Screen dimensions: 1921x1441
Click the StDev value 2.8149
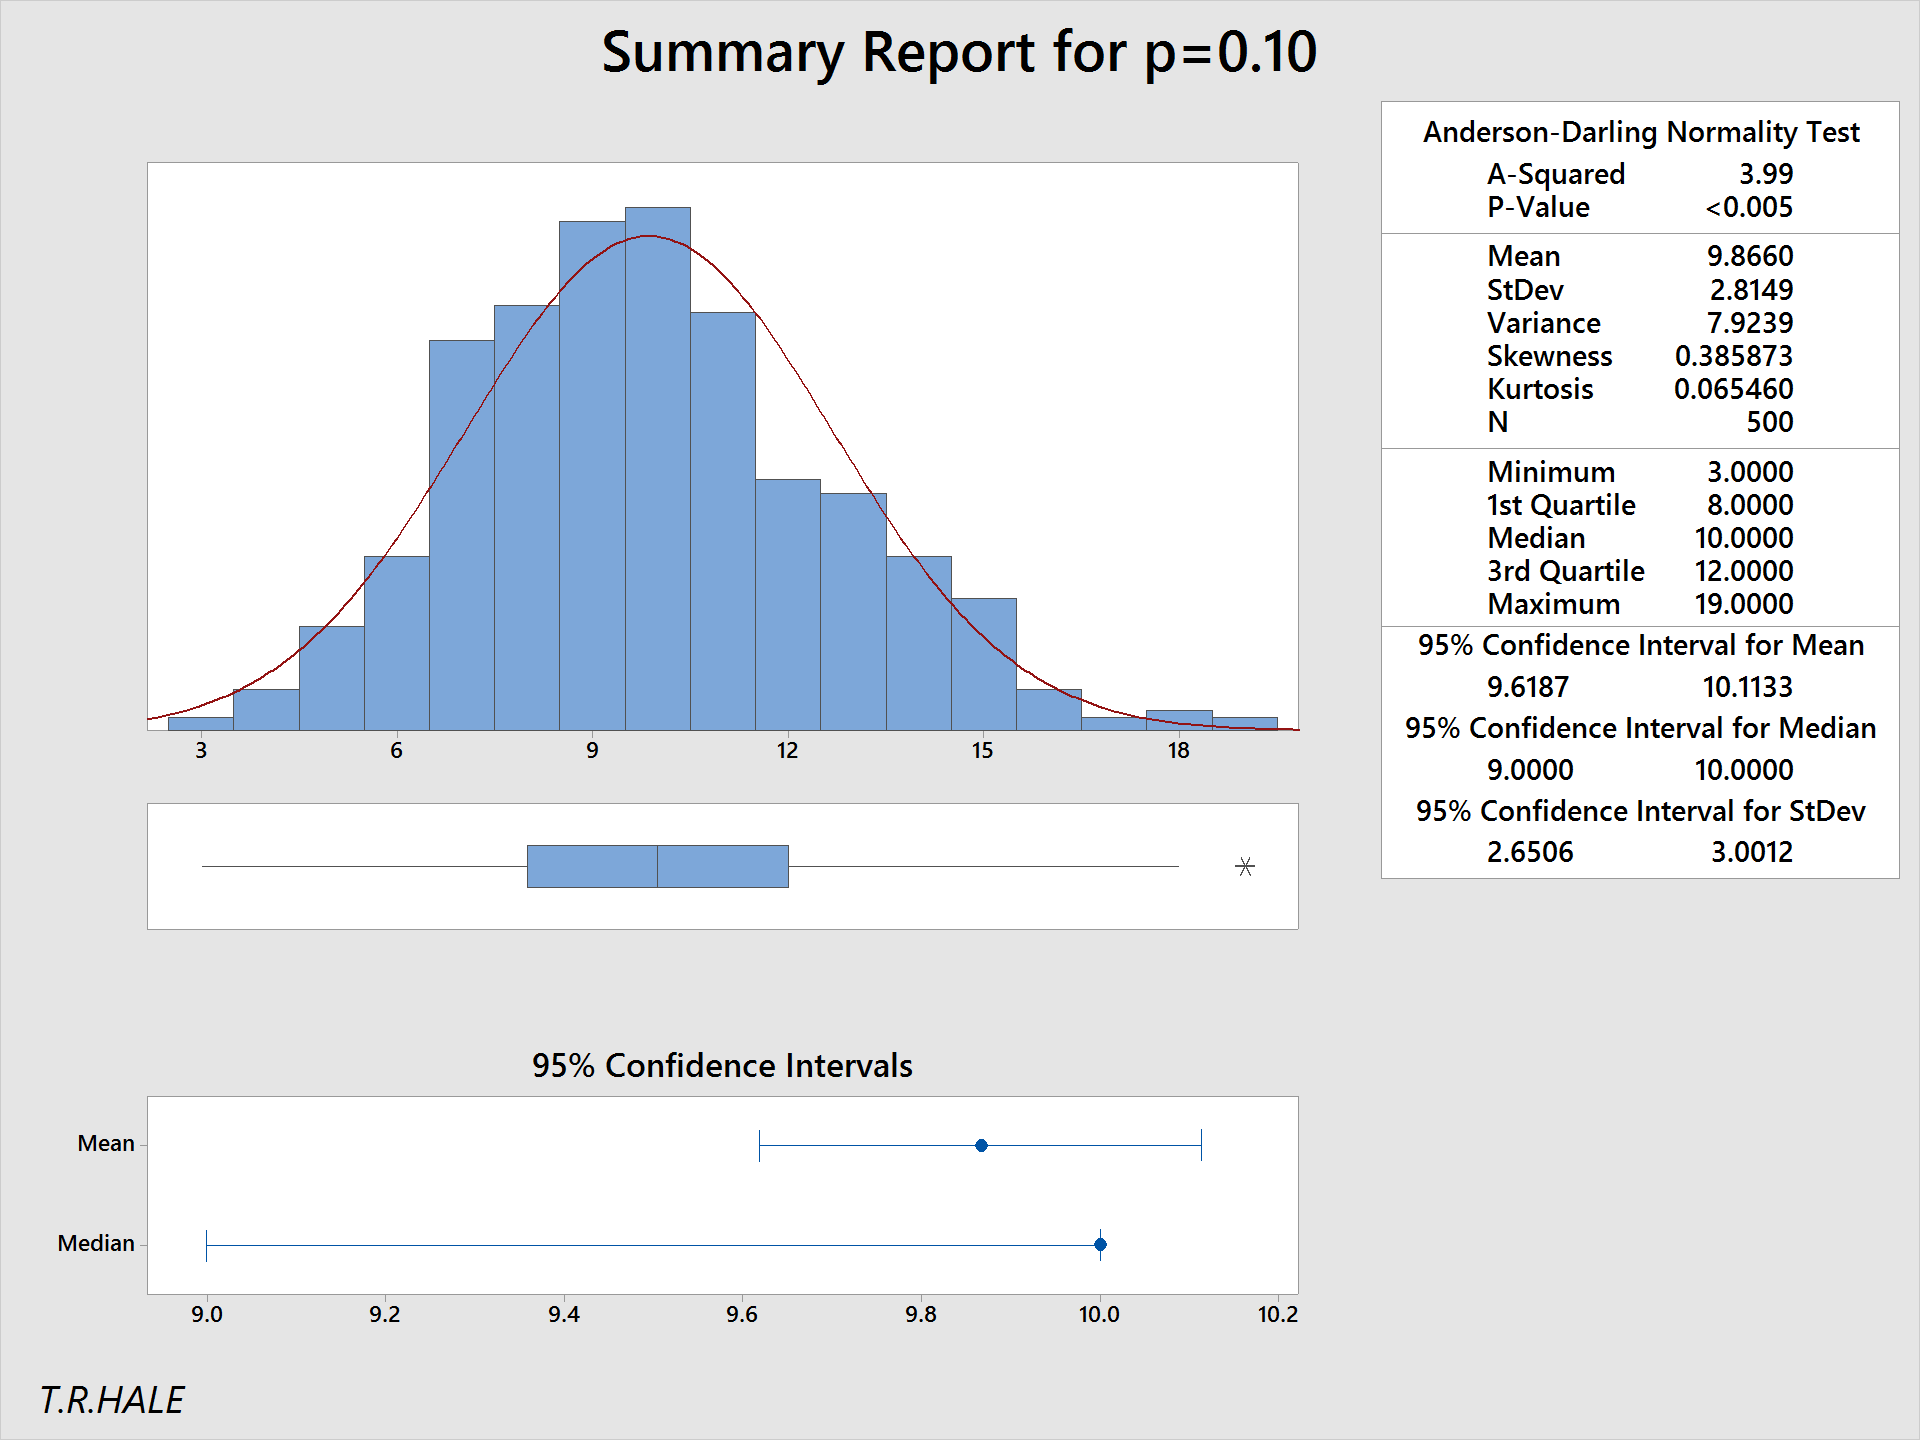coord(1750,290)
